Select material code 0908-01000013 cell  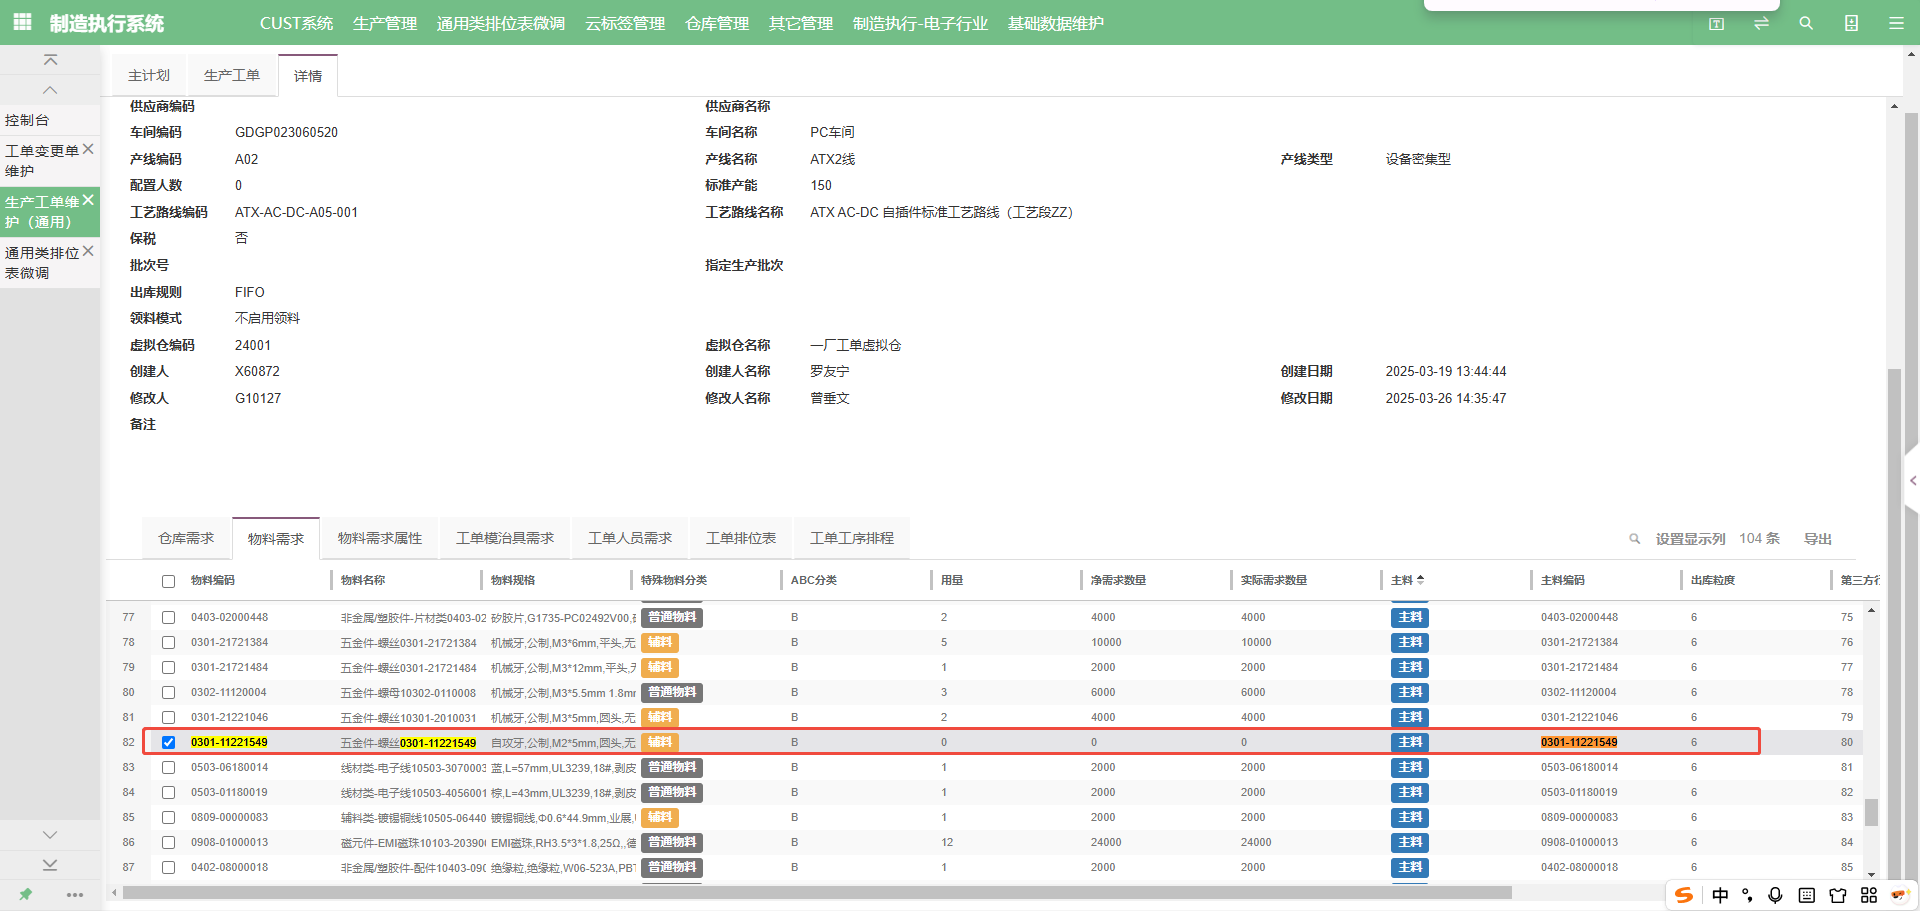coord(230,843)
